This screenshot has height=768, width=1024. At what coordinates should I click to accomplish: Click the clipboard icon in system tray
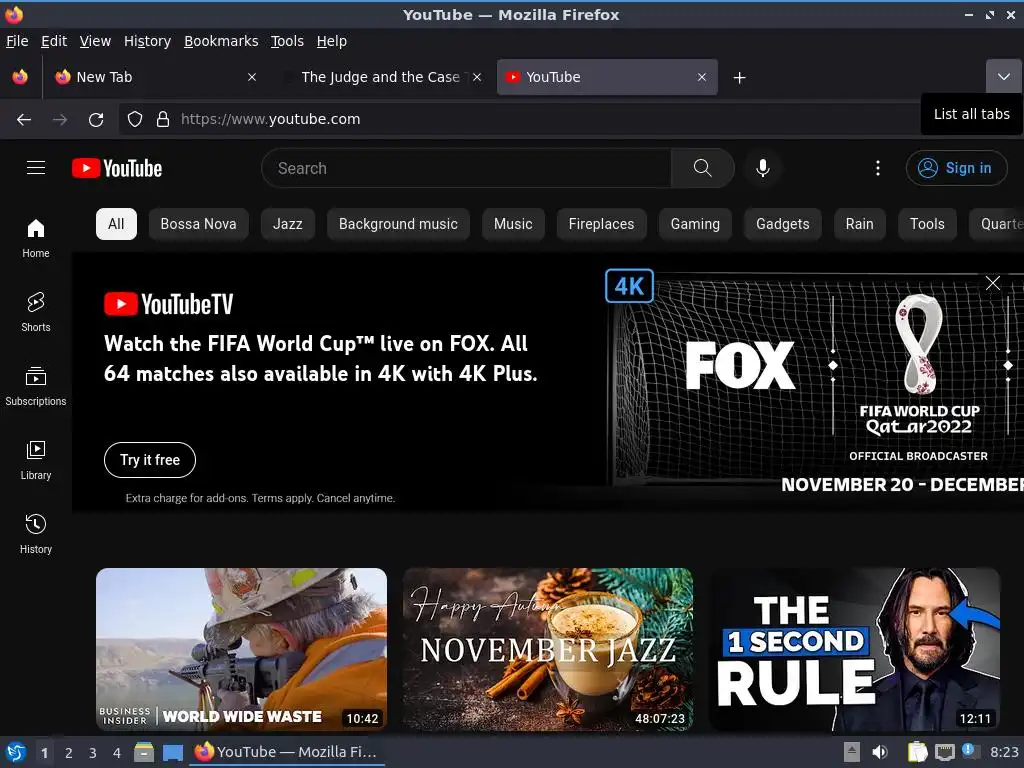tap(918, 752)
